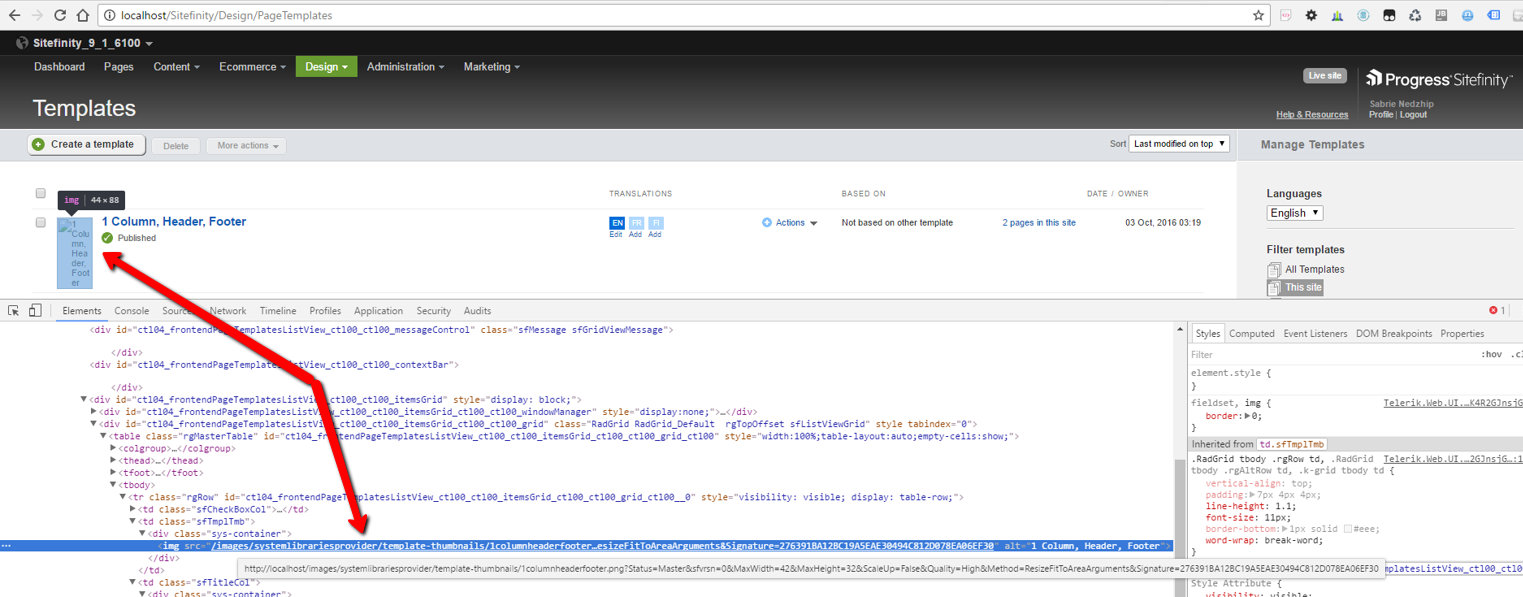Screen dimensions: 1523x597
Task: Open the All Templates filter icon
Action: click(x=1274, y=270)
